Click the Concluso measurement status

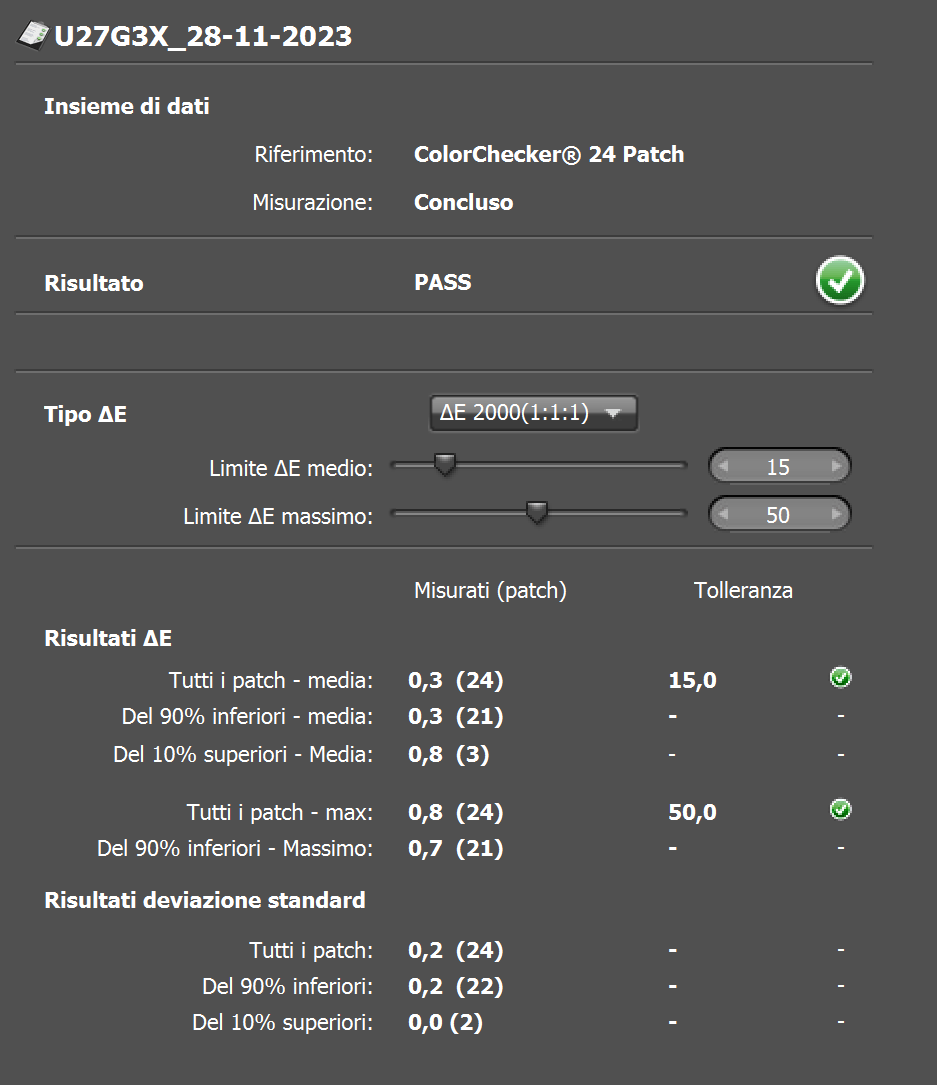[x=464, y=202]
